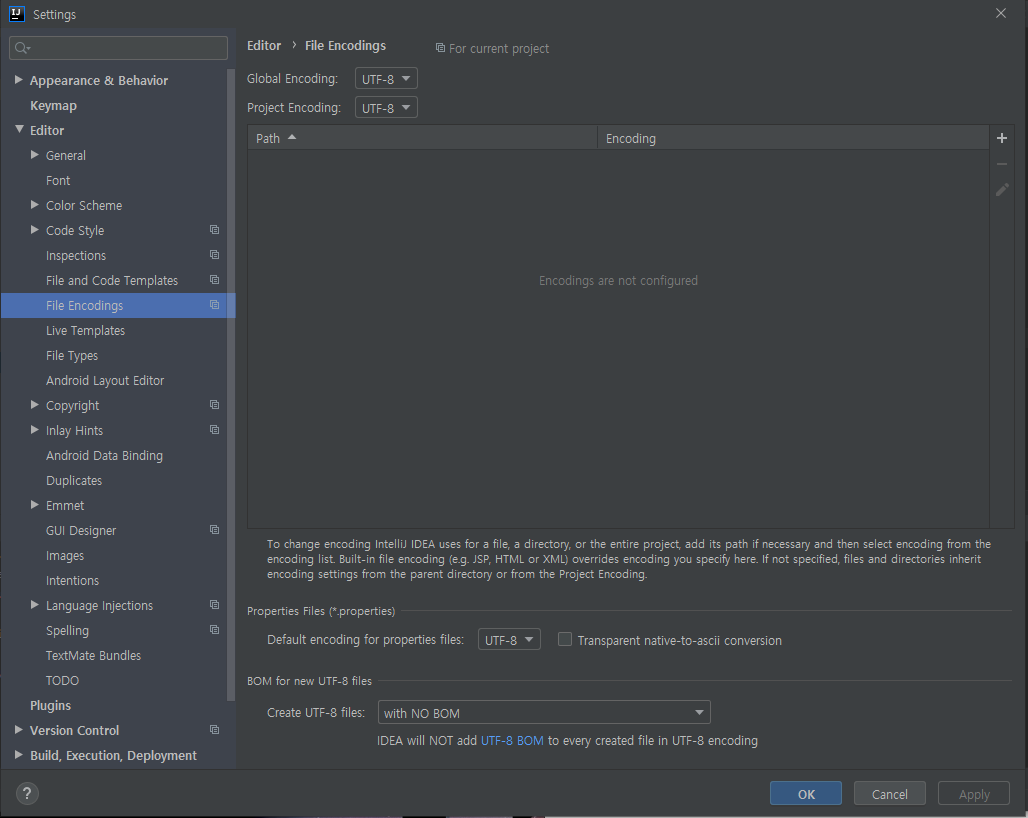
Task: Click project icon next to Copyright
Action: click(x=214, y=404)
